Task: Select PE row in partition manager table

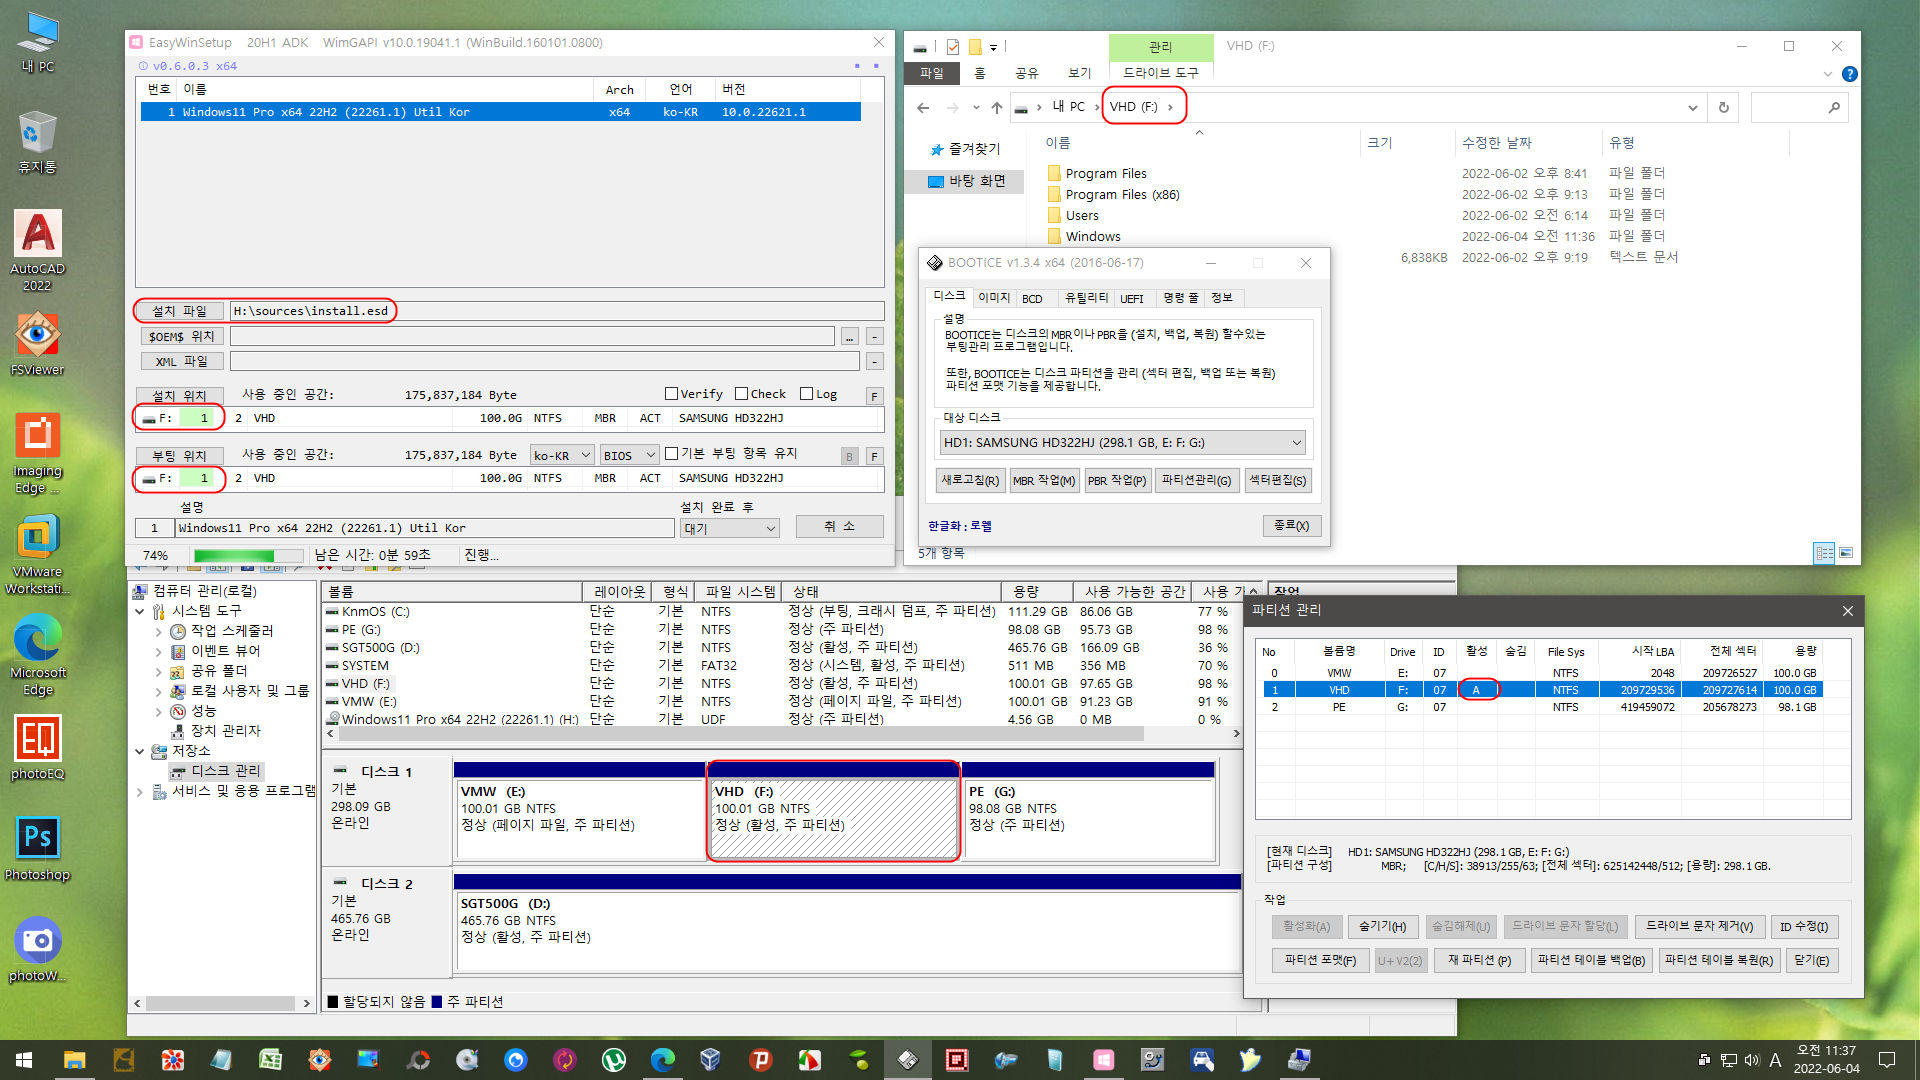Action: (x=1539, y=707)
